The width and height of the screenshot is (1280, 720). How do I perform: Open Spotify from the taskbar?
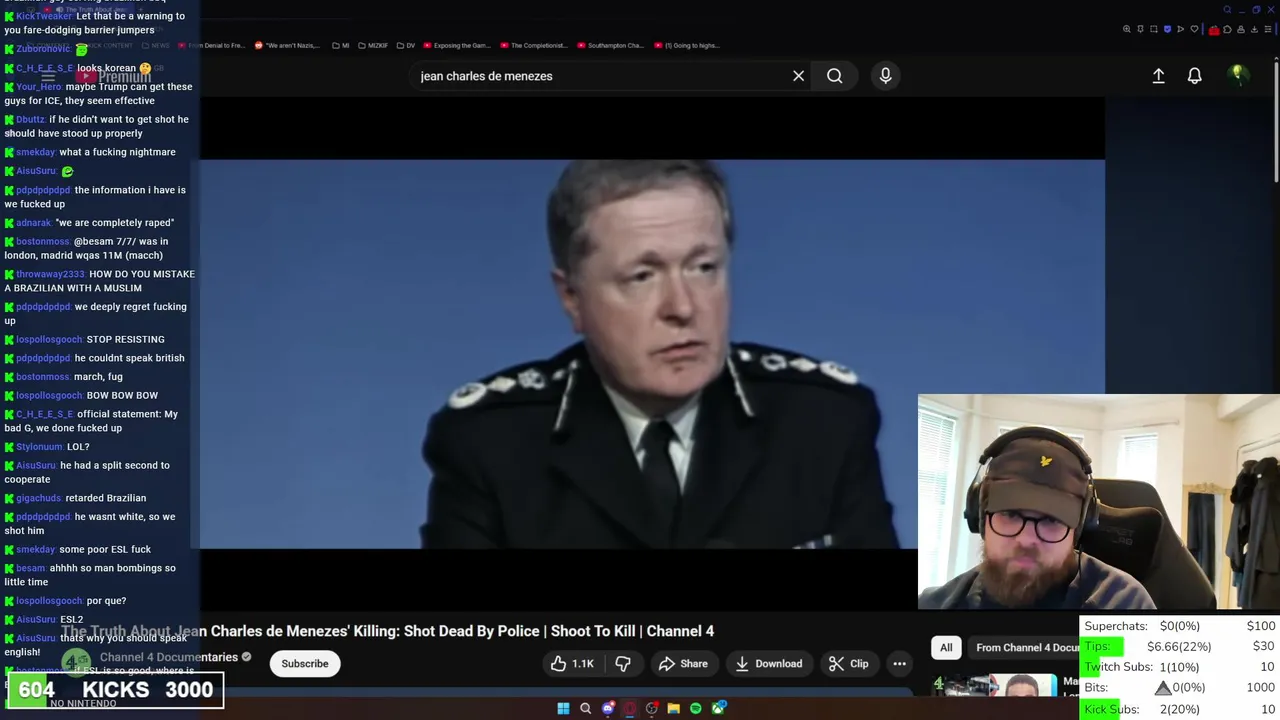point(696,708)
